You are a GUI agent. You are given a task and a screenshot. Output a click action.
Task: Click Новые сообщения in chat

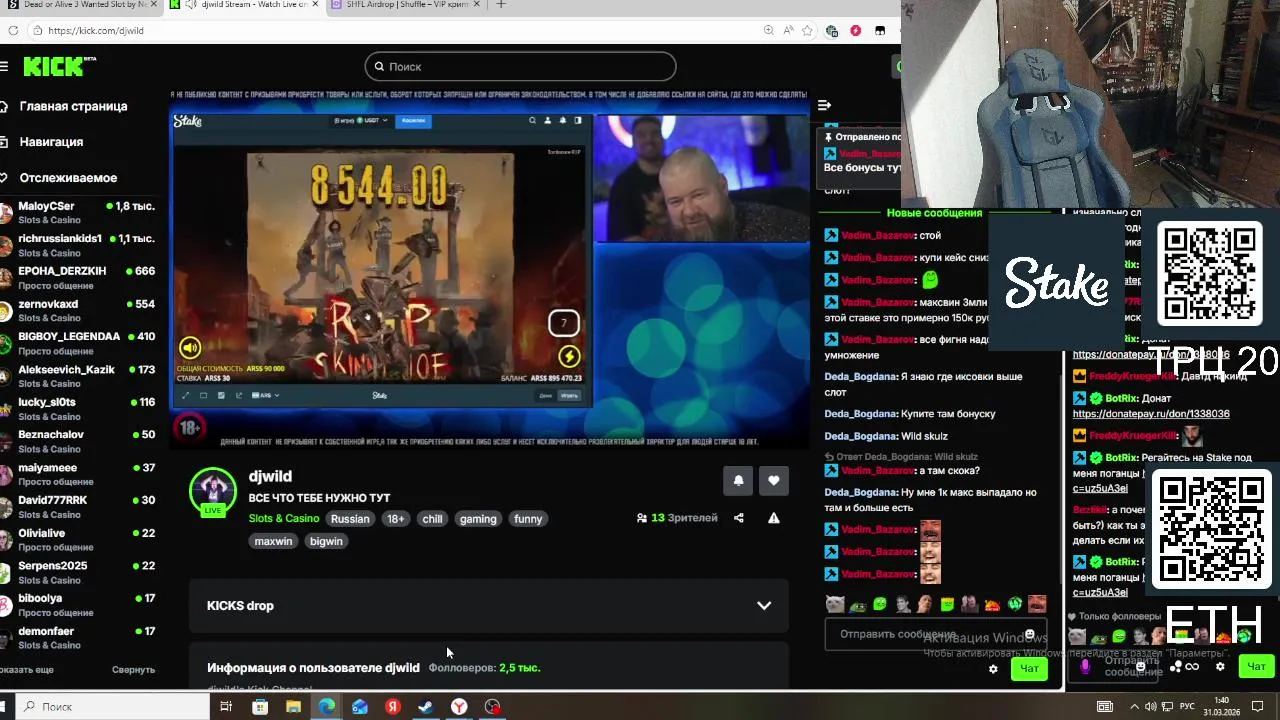click(x=934, y=213)
